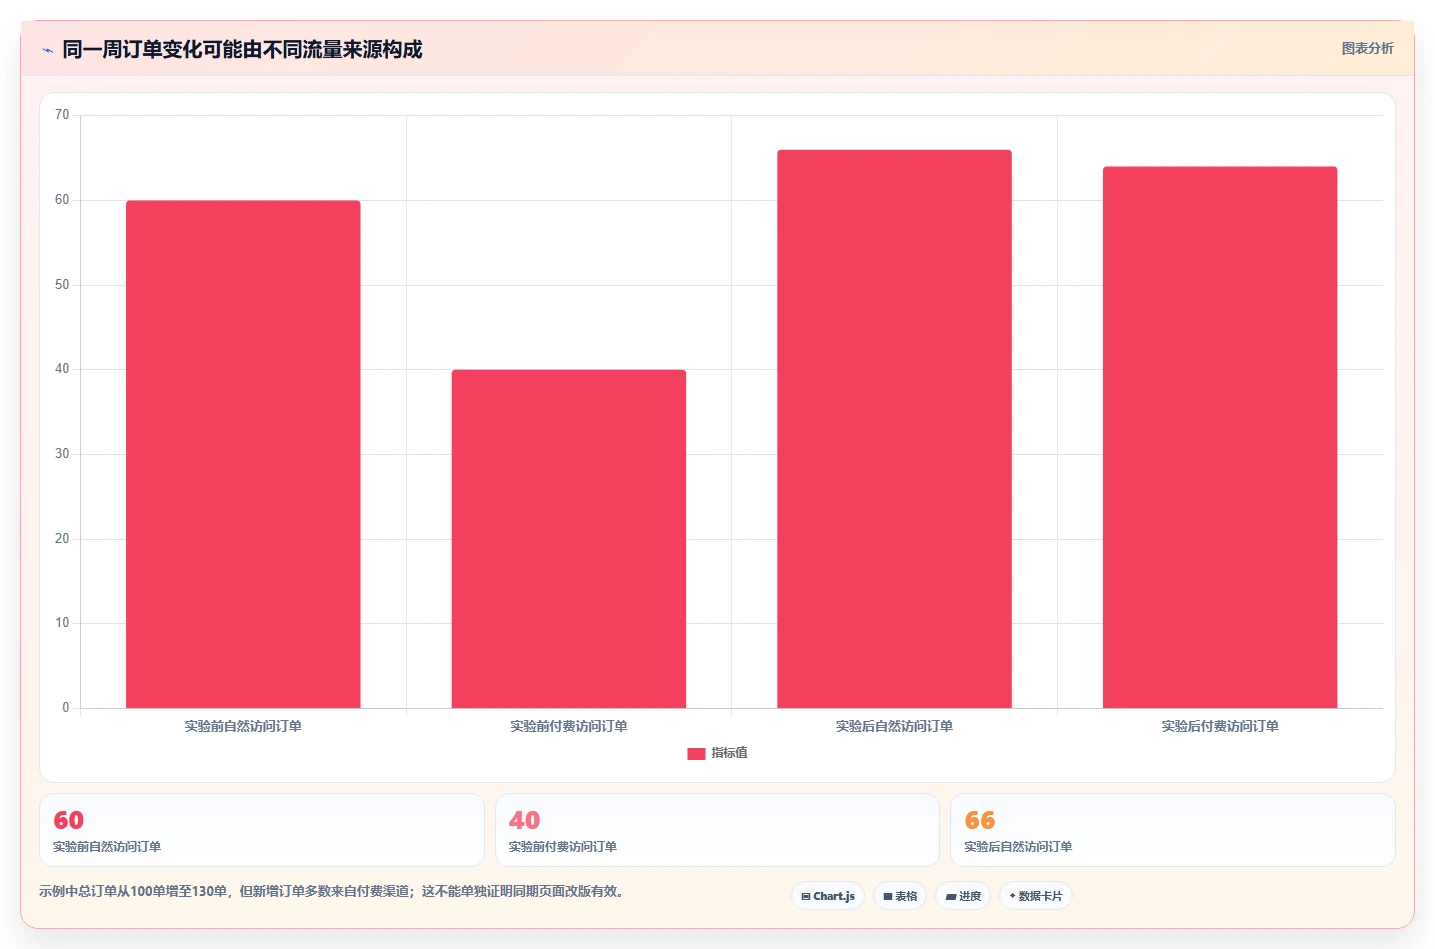
Task: Click the lightning icon beside the title
Action: click(47, 50)
